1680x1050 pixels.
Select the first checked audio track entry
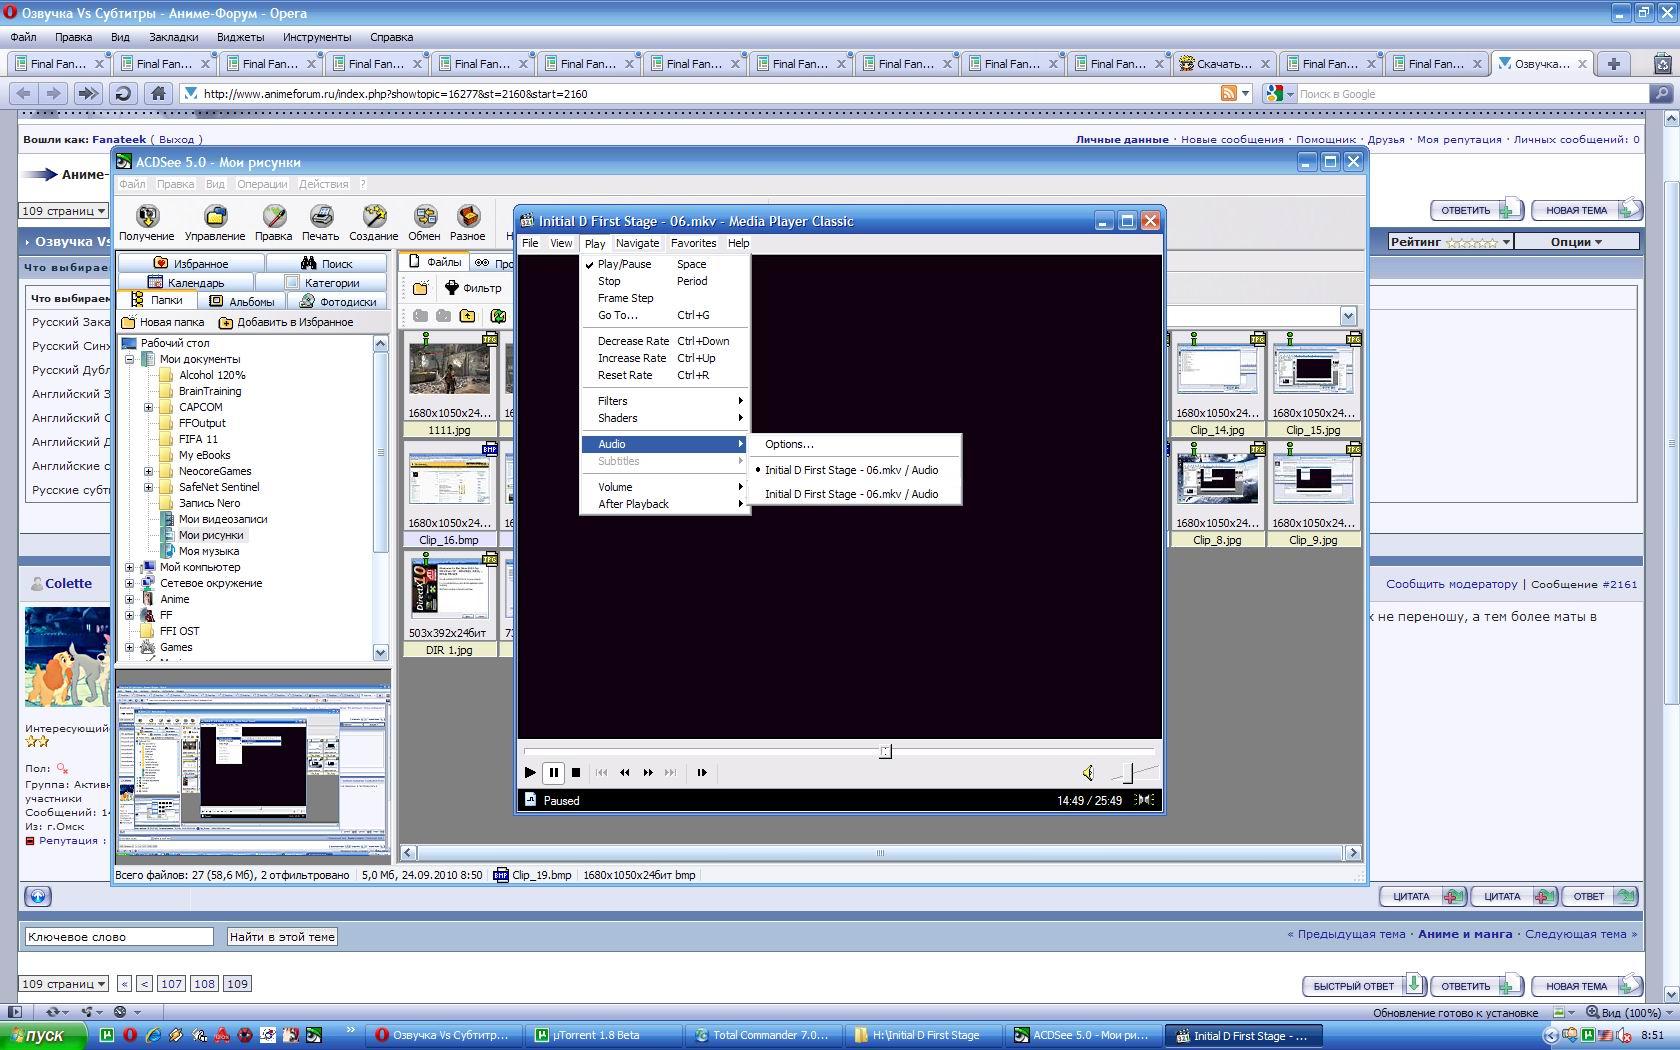(x=855, y=470)
